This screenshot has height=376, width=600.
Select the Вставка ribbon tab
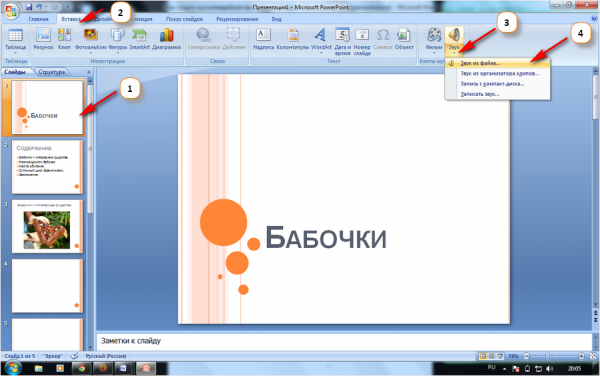71,19
